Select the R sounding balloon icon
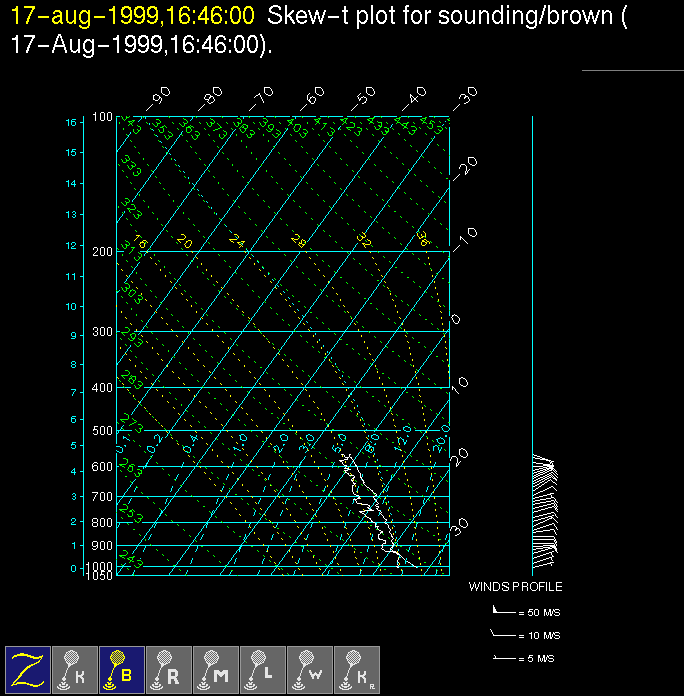Screen dimensions: 684x696 pos(169,669)
